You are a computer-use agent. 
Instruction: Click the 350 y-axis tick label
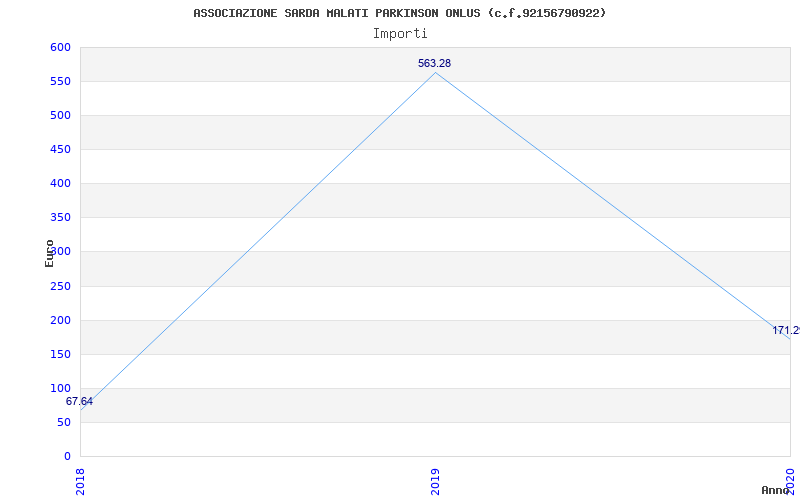point(60,218)
